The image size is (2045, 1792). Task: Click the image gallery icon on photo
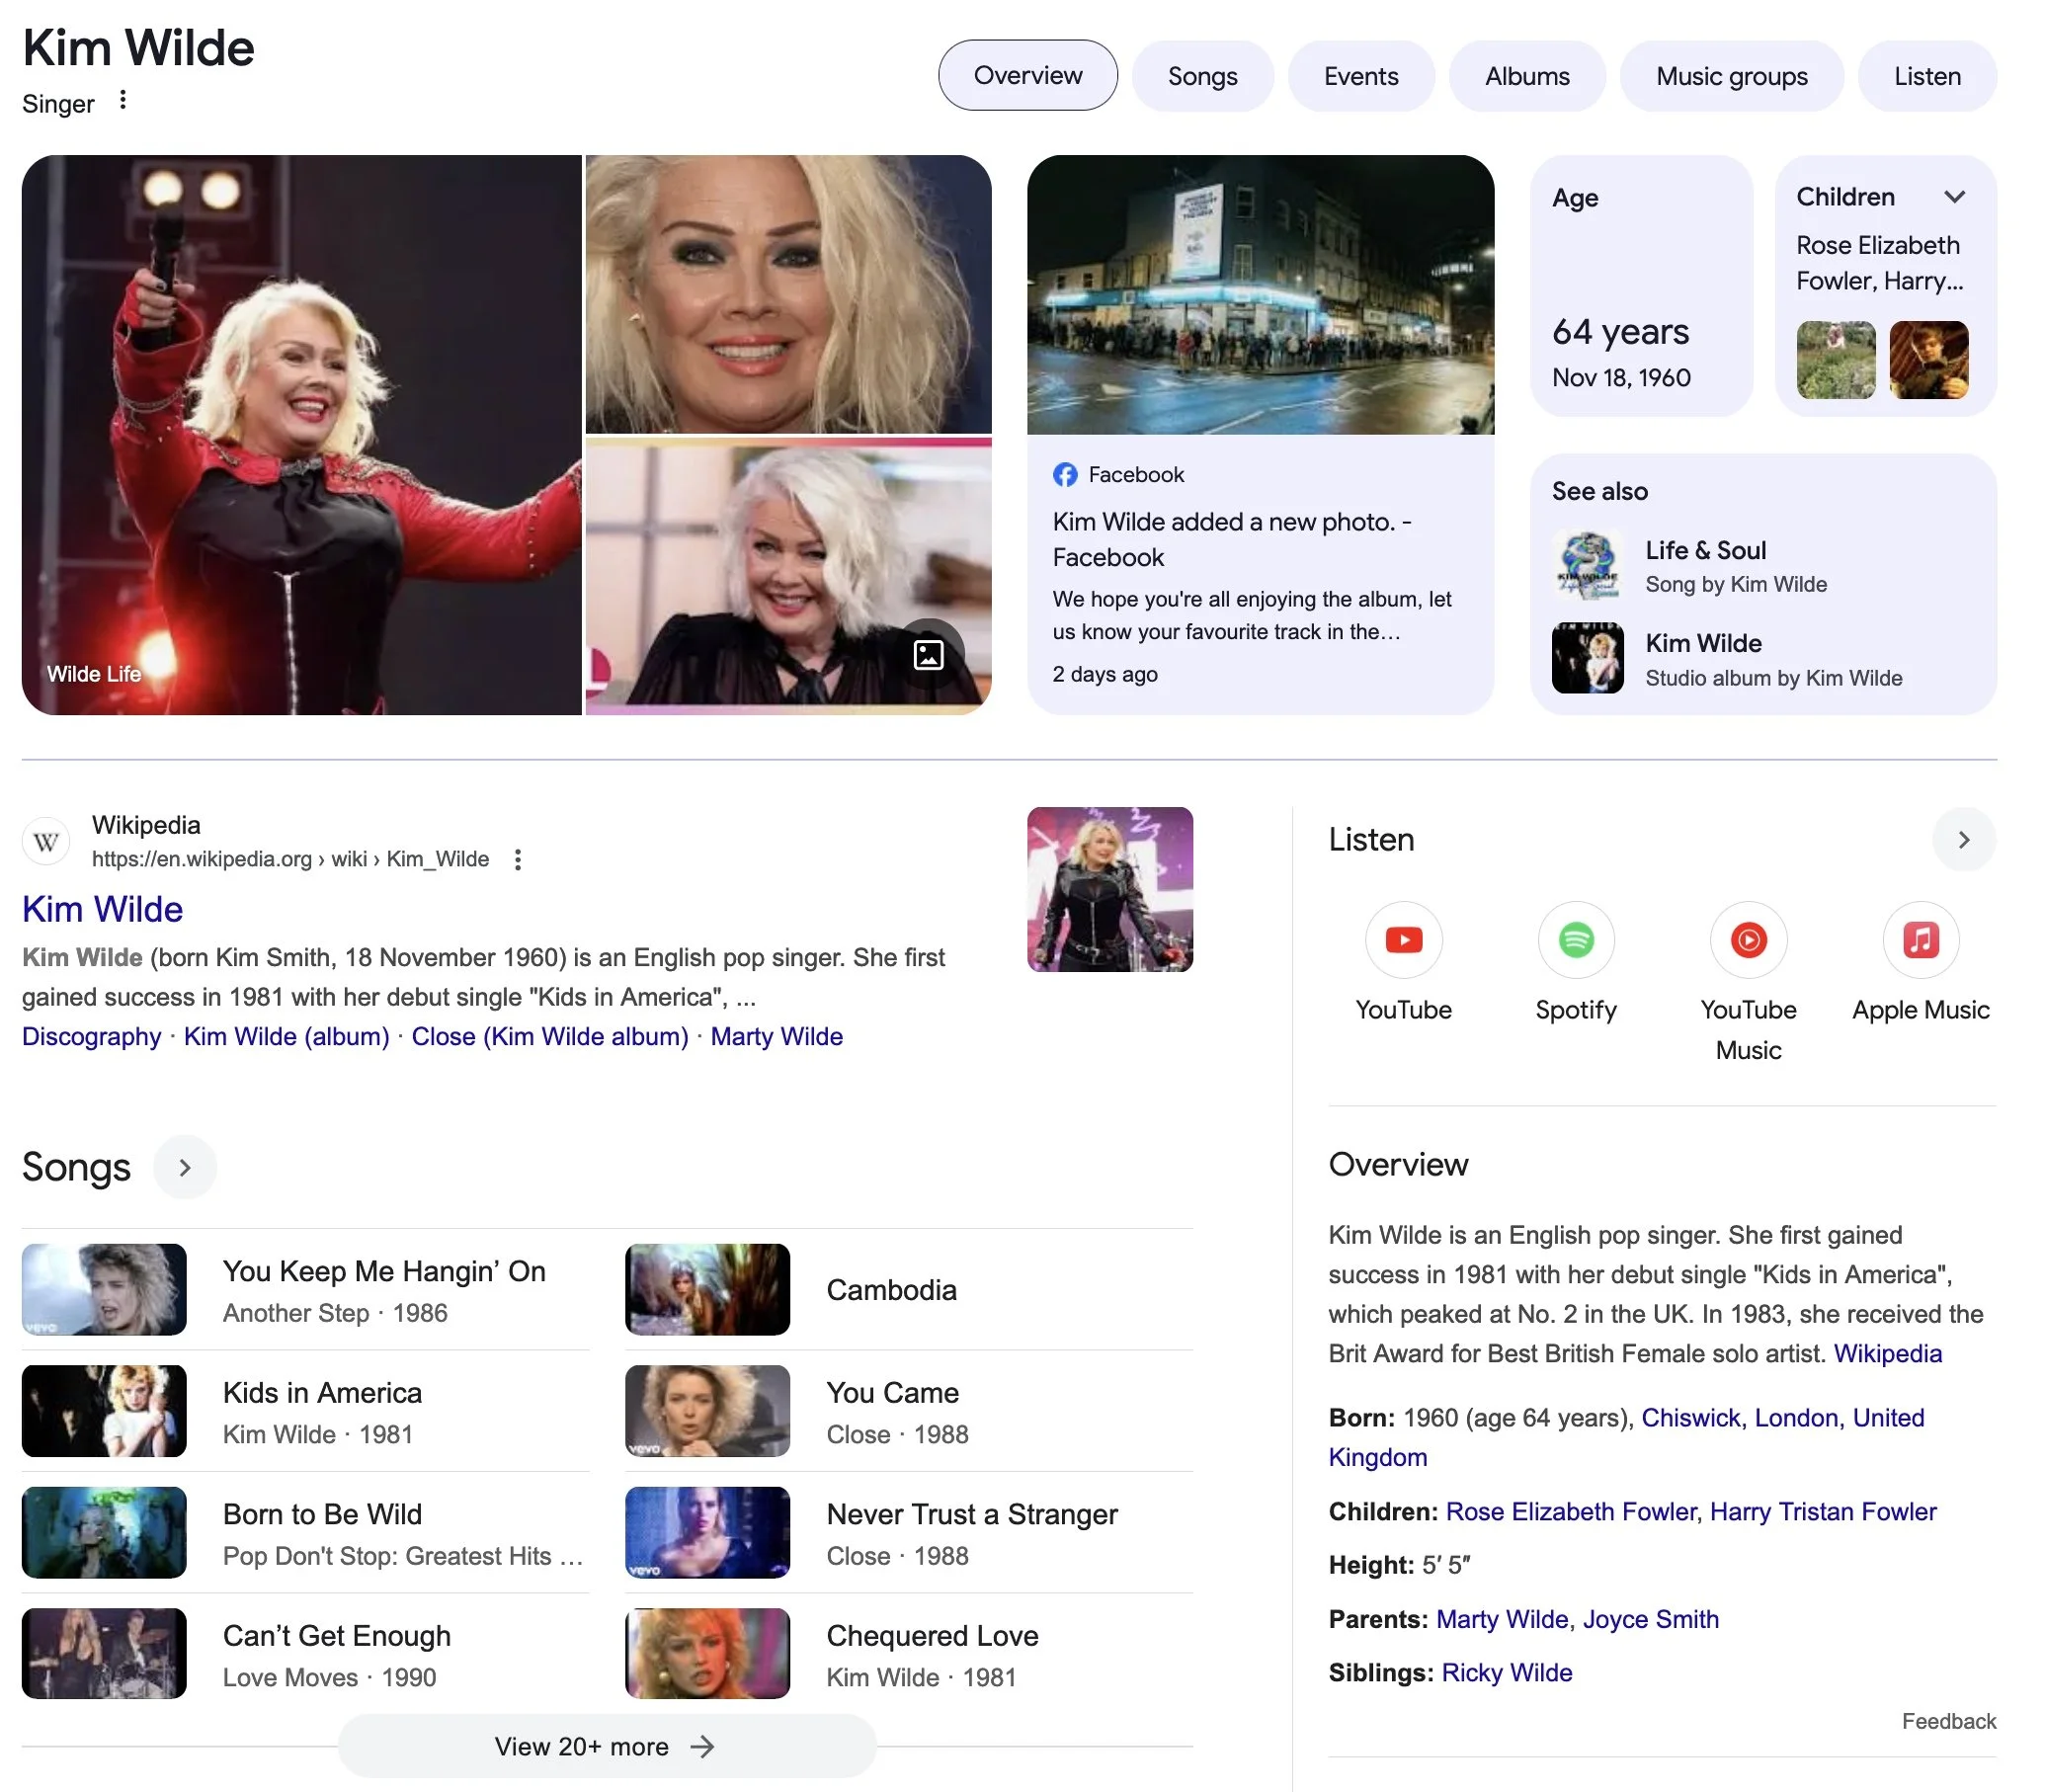click(x=928, y=655)
